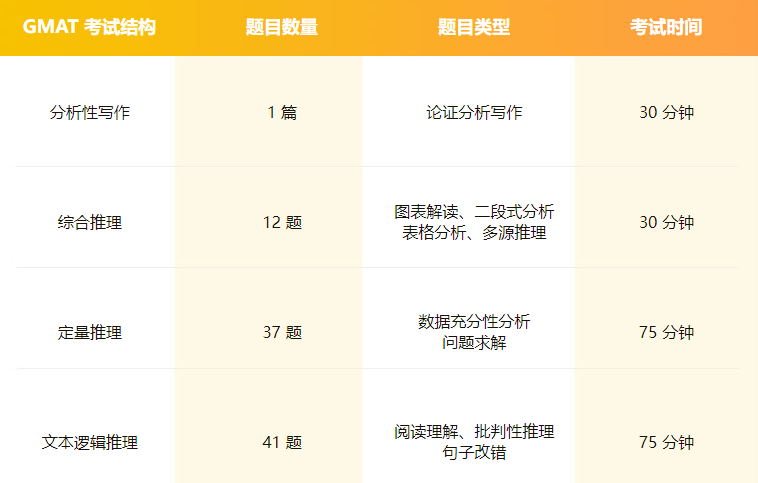Select the 30 分钟 cell in 分析性写作 row
The width and height of the screenshot is (758, 483).
666,112
